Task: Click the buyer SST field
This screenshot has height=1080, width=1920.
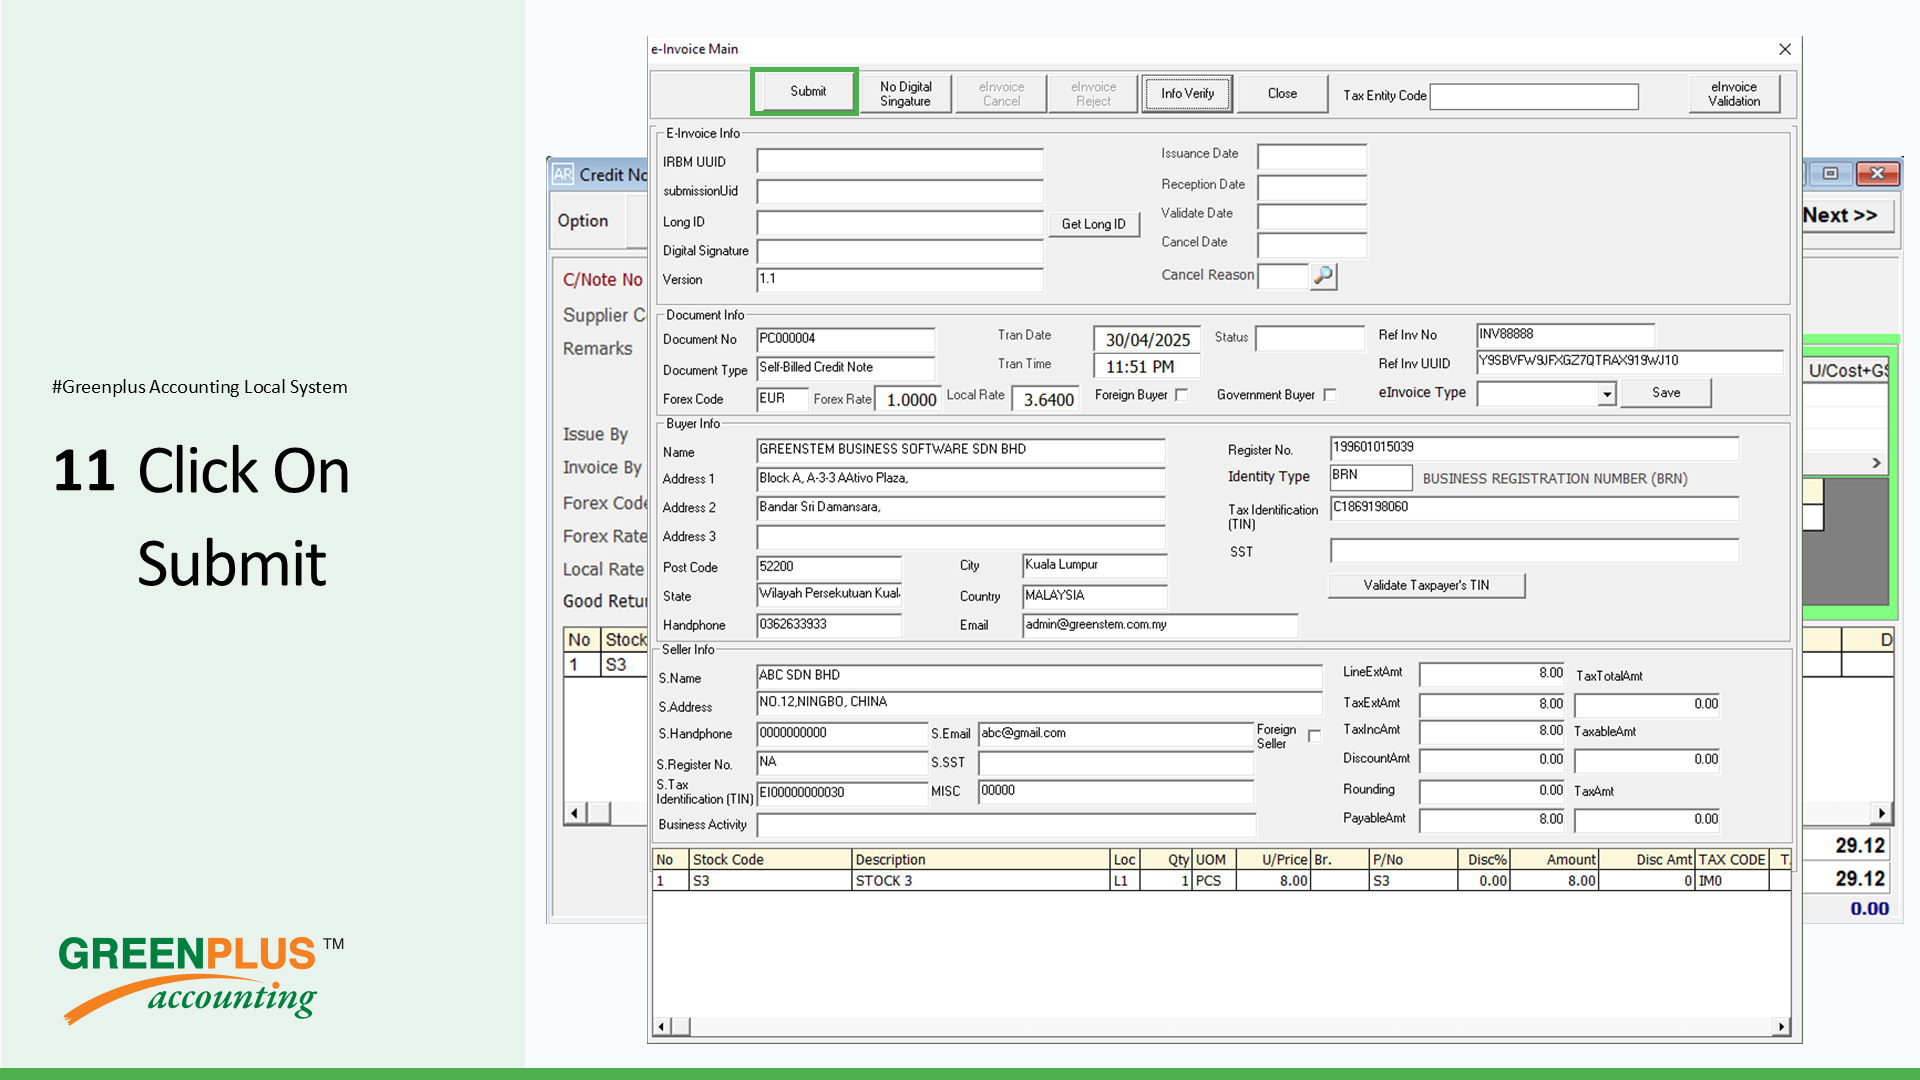Action: (1534, 551)
